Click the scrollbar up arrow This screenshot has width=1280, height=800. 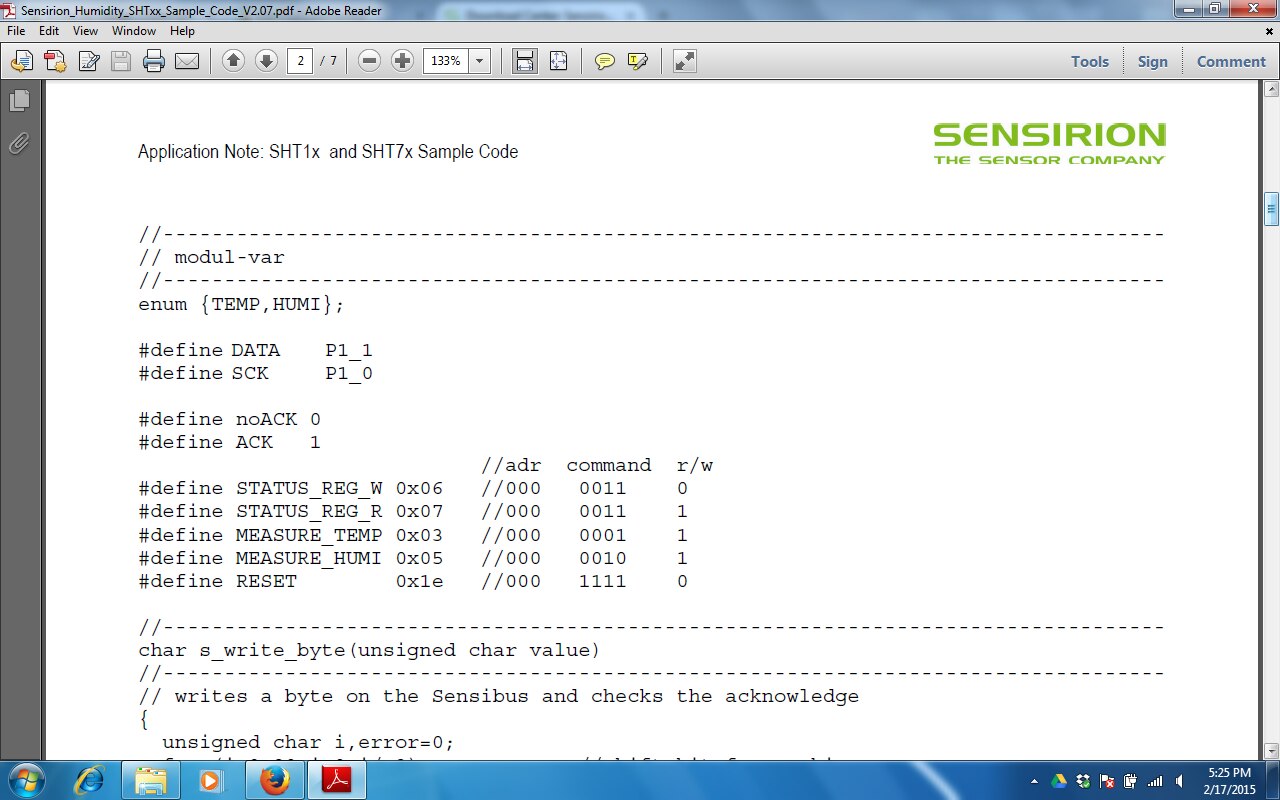pos(1272,89)
